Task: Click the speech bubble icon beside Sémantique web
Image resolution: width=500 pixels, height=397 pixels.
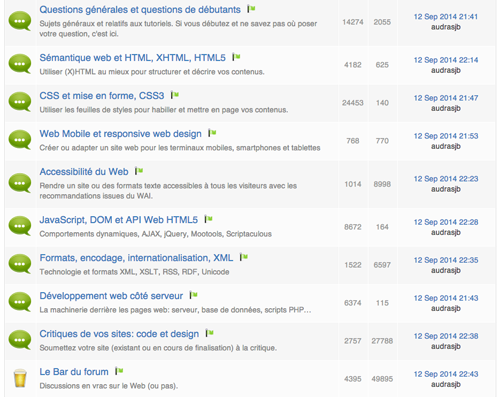Action: (x=20, y=64)
